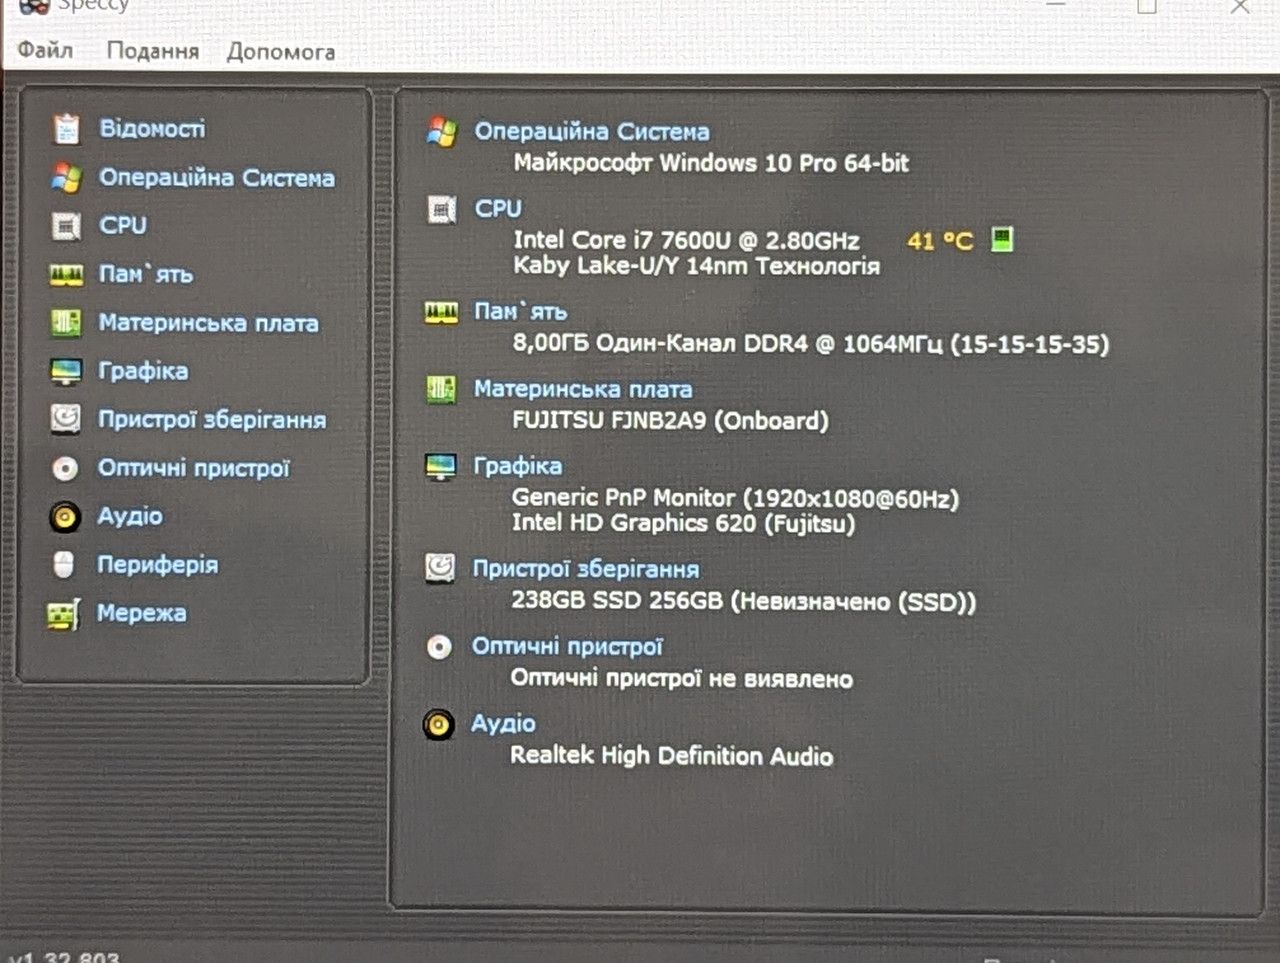Select Мережа in the sidebar
Screen dimensions: 1280x963
point(141,613)
